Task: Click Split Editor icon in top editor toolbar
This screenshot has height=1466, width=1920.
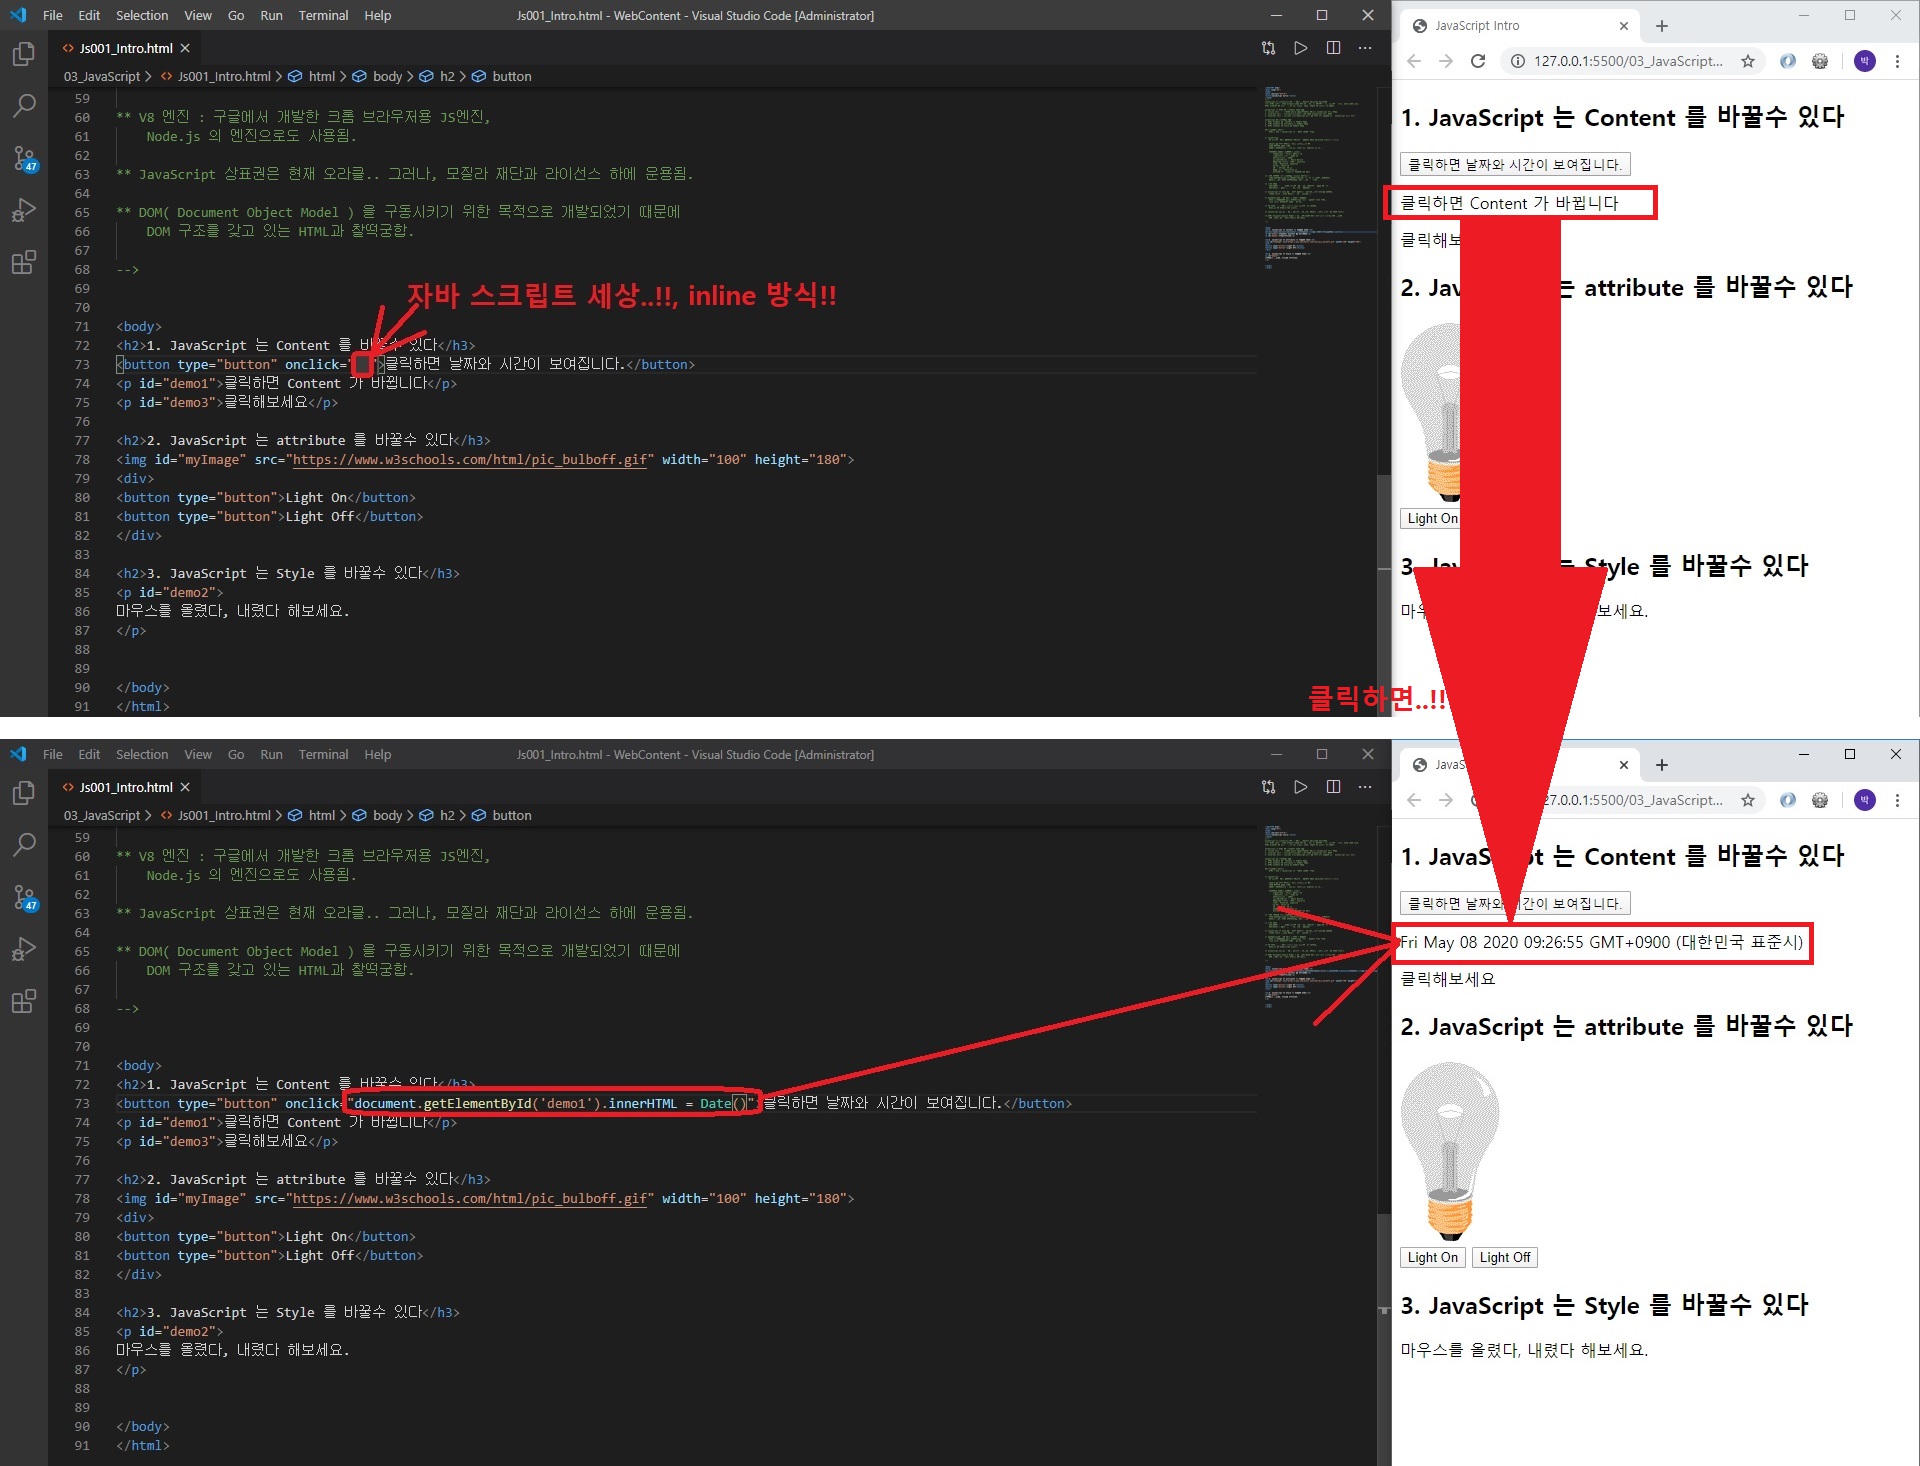Action: (1333, 48)
